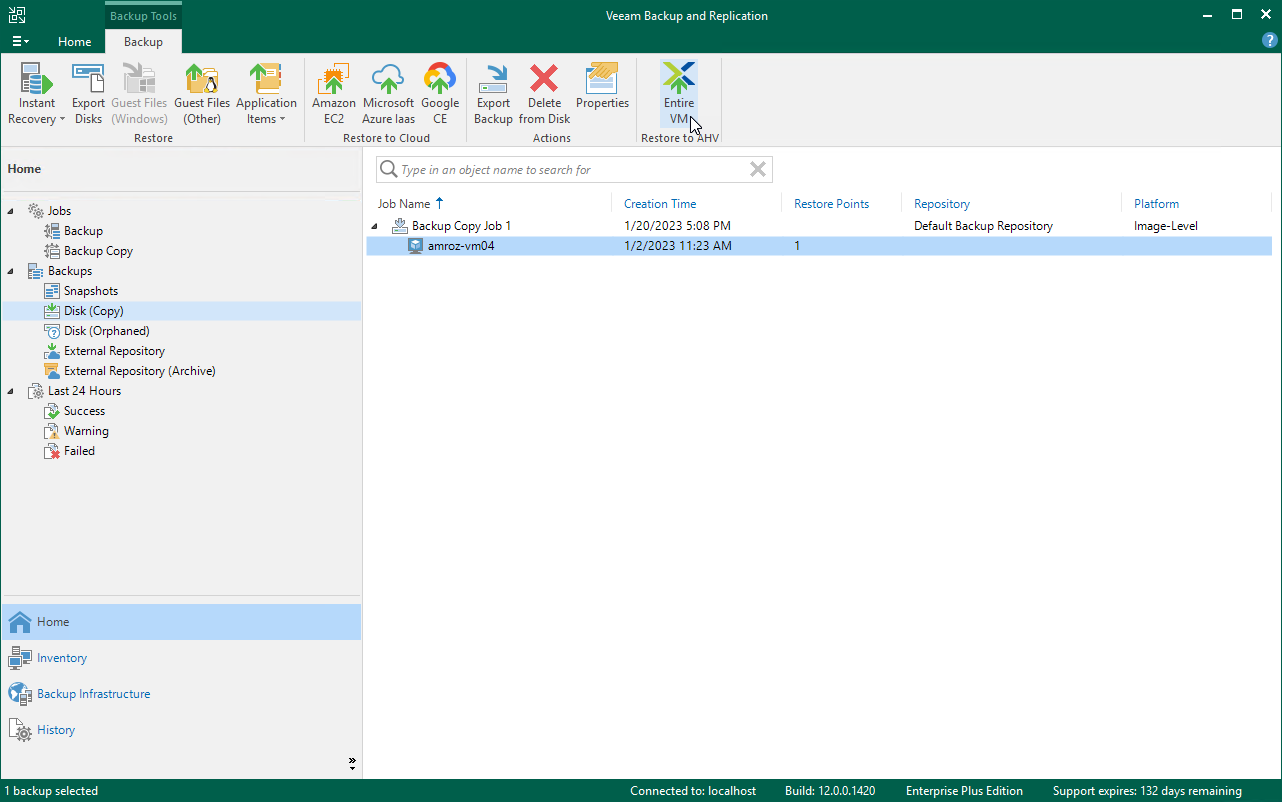Select amroz-vm04 VM icon in list
The image size is (1282, 802).
(416, 246)
